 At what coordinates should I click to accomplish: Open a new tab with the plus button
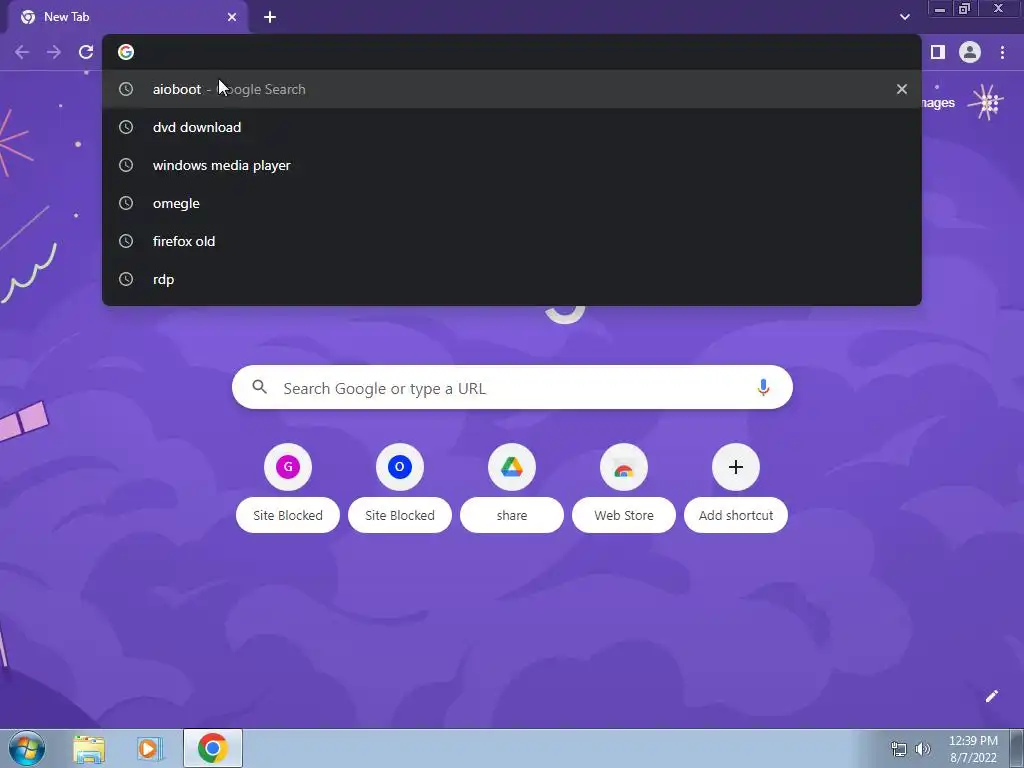(x=270, y=17)
